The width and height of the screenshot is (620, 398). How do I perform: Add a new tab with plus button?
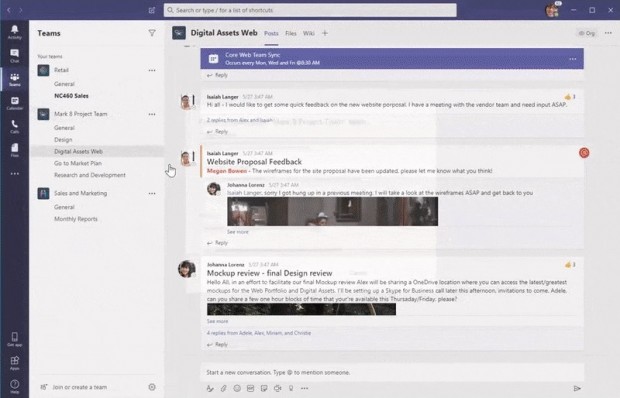tap(325, 33)
